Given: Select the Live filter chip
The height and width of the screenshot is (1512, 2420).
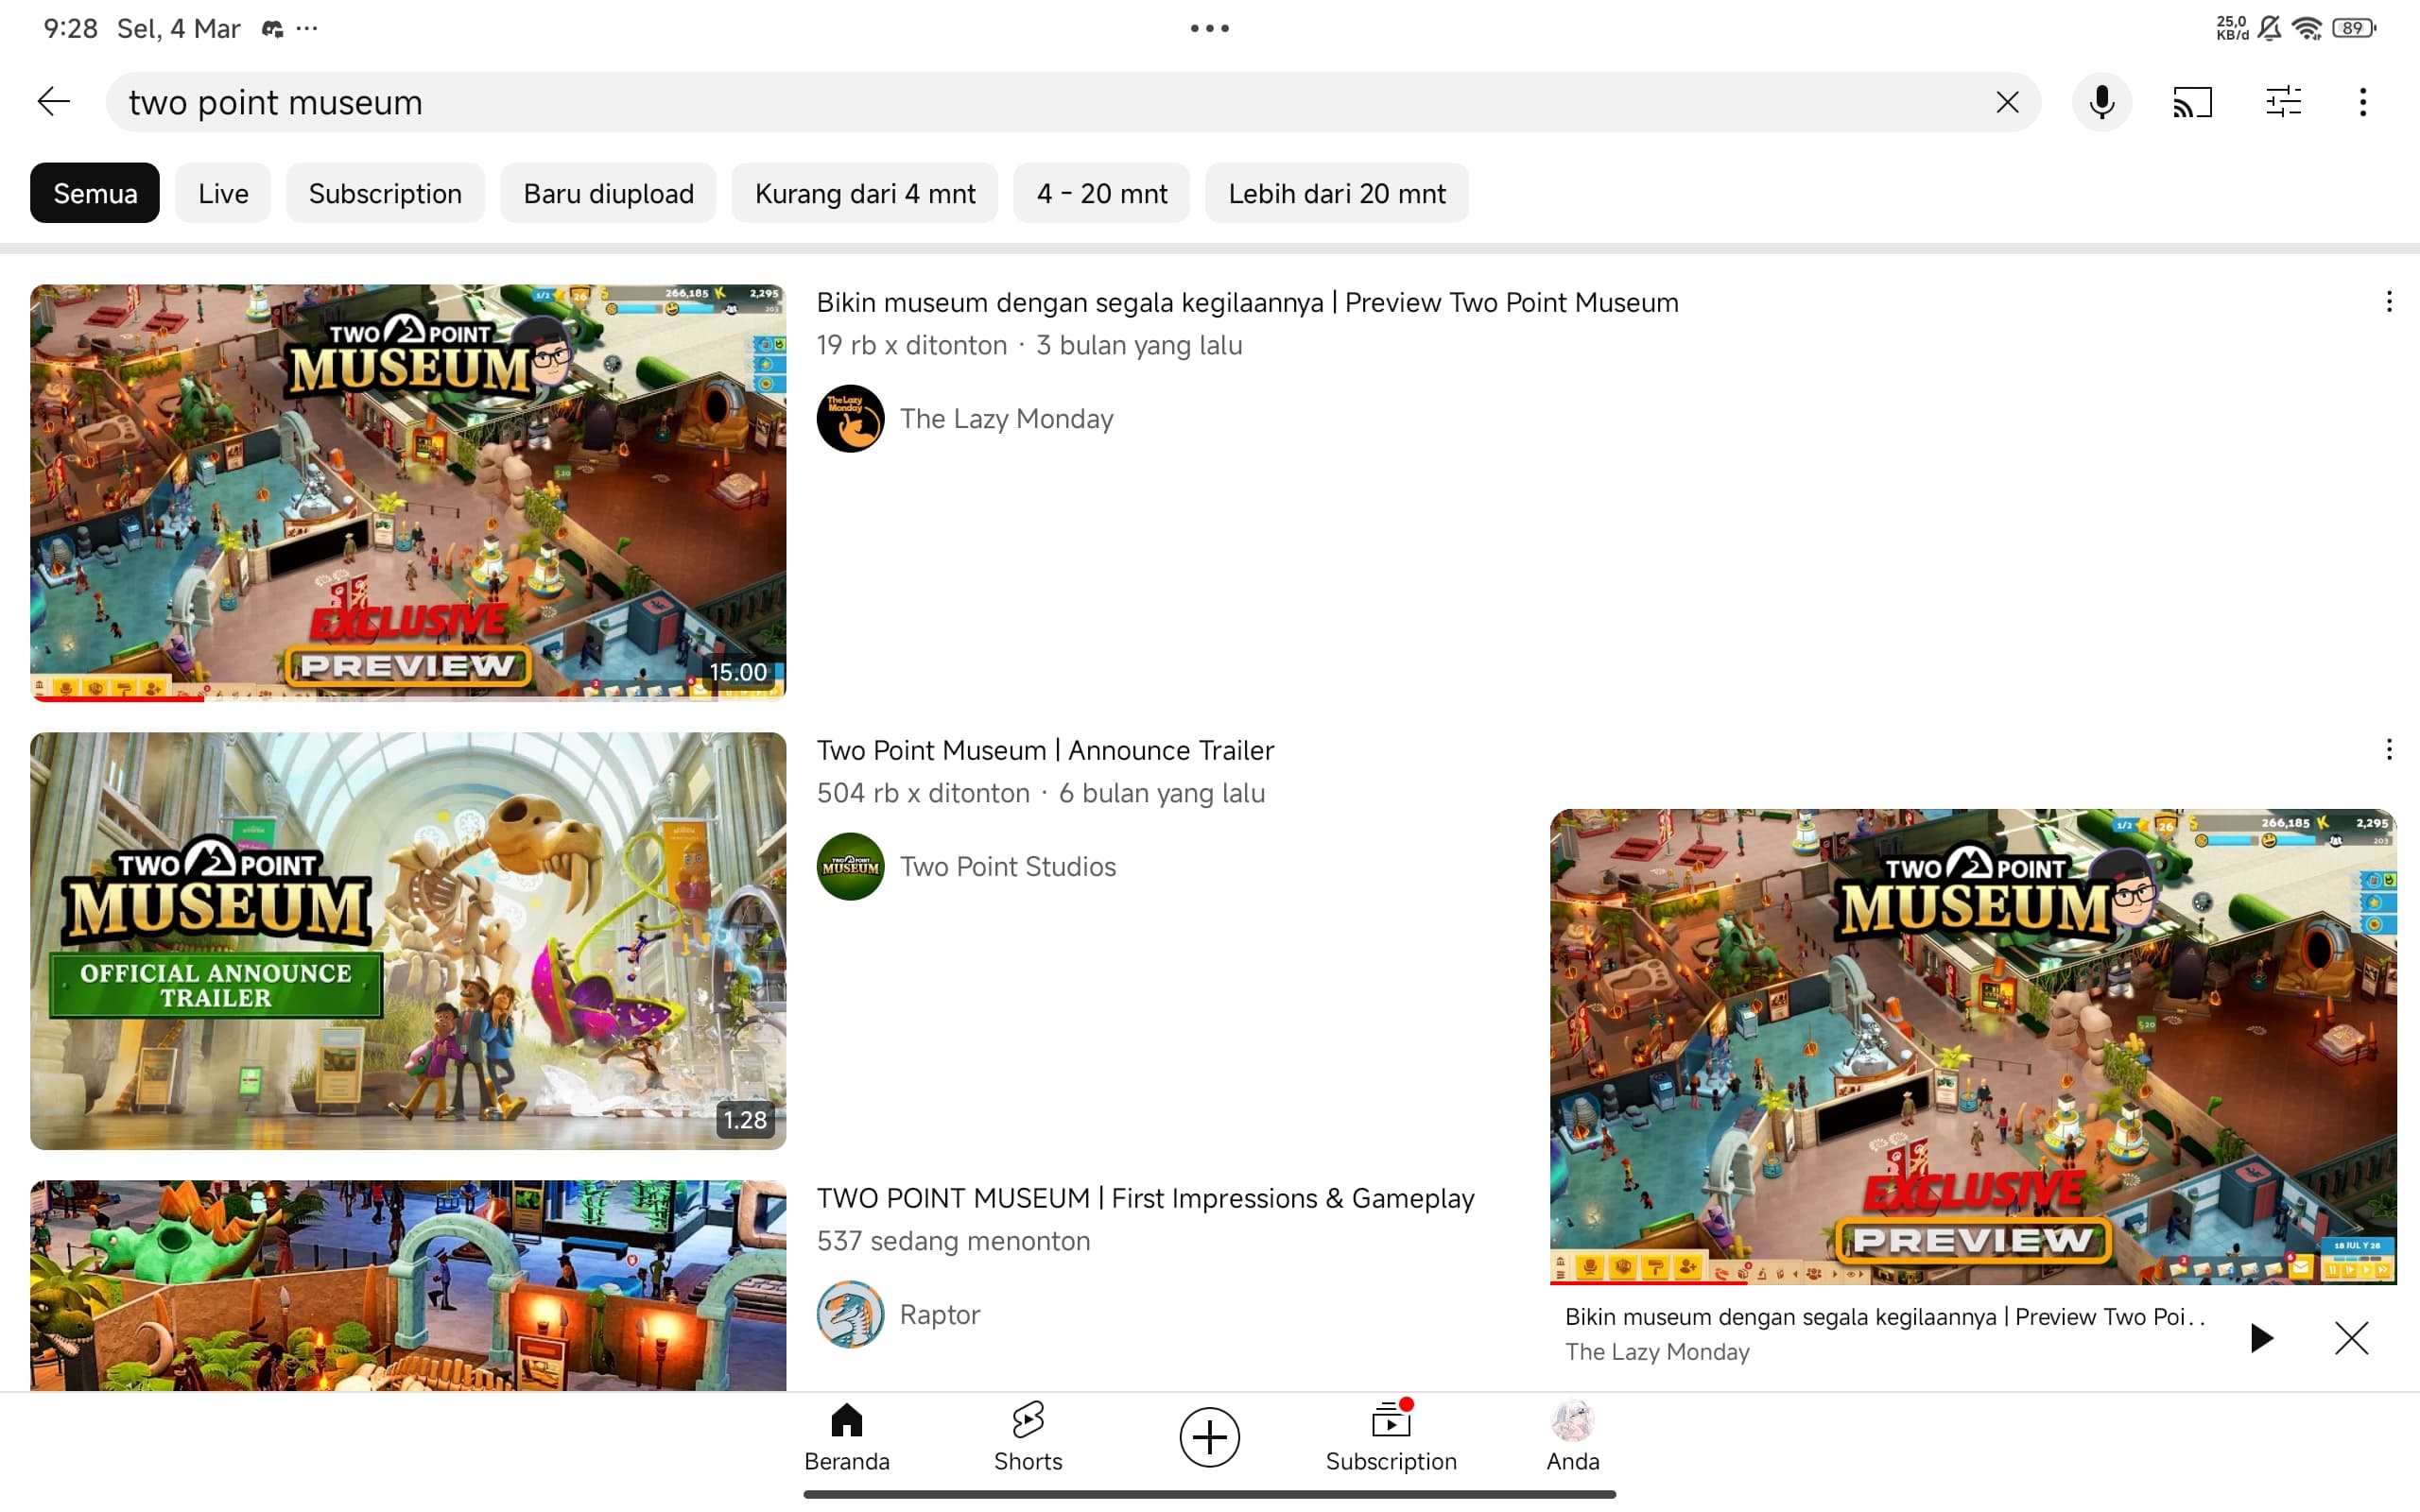Looking at the screenshot, I should (222, 193).
